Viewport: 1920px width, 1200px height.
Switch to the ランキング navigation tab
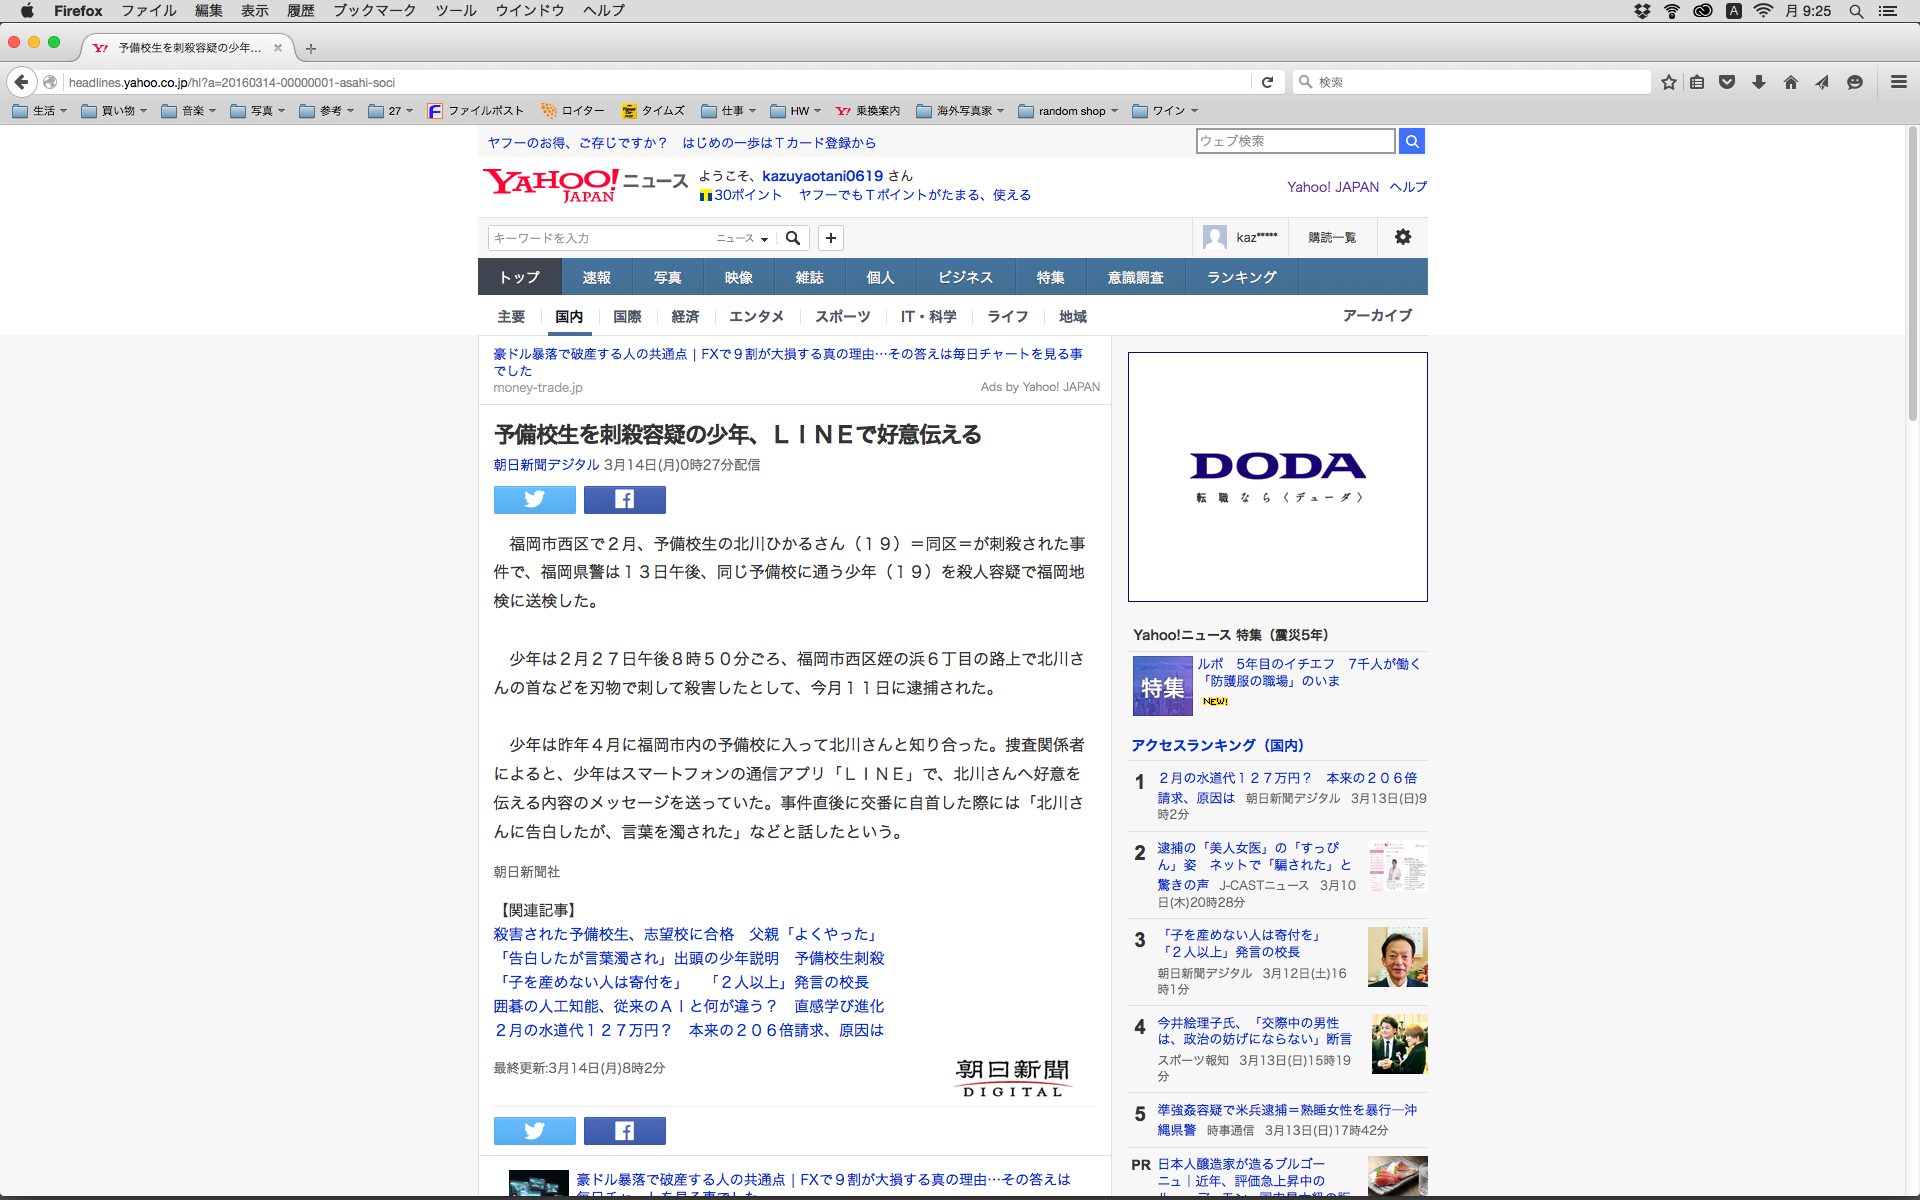pos(1241,277)
